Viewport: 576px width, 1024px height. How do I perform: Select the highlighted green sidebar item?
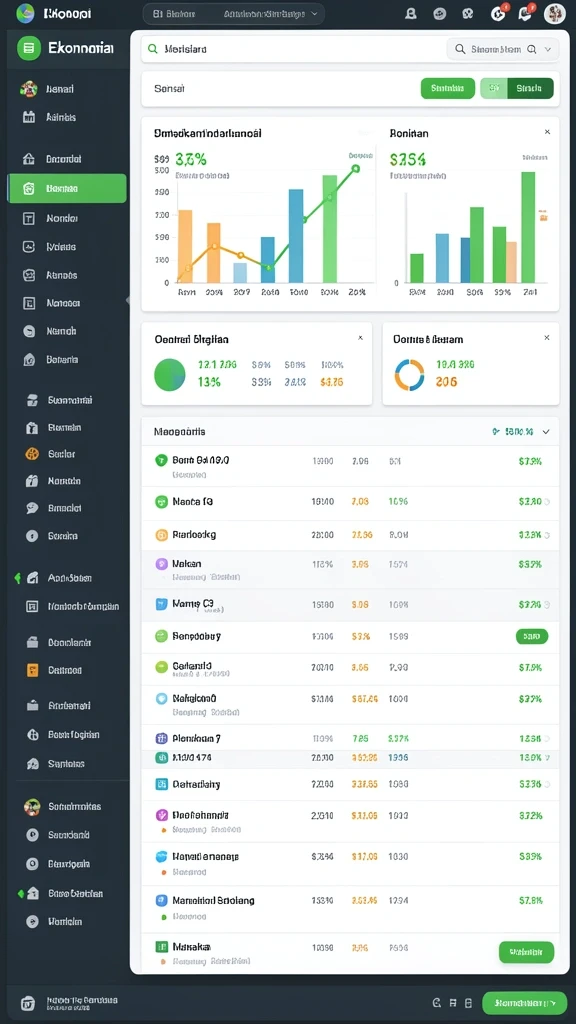pos(67,188)
